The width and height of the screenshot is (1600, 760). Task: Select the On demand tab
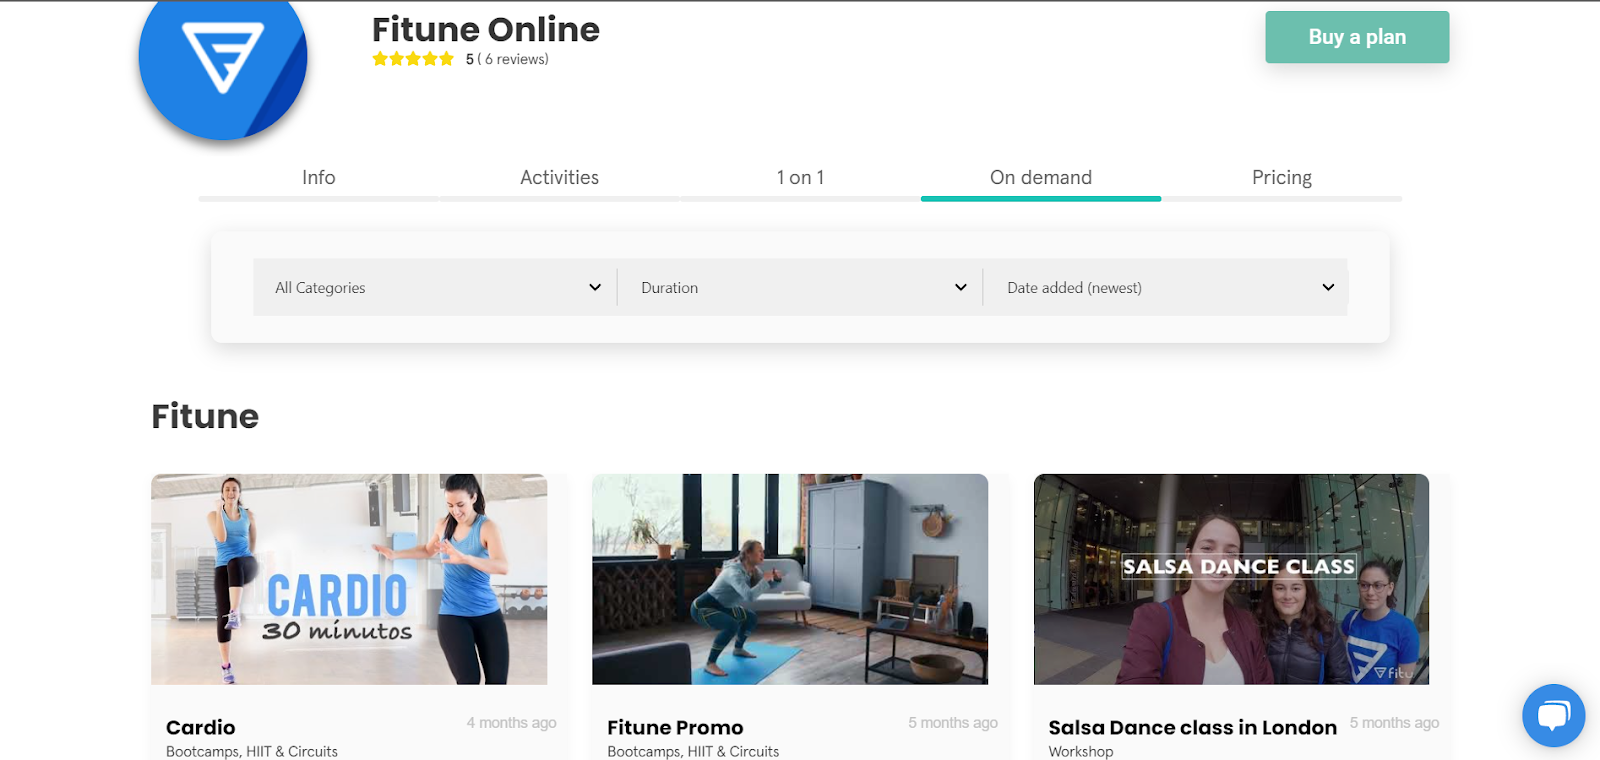[x=1041, y=178]
